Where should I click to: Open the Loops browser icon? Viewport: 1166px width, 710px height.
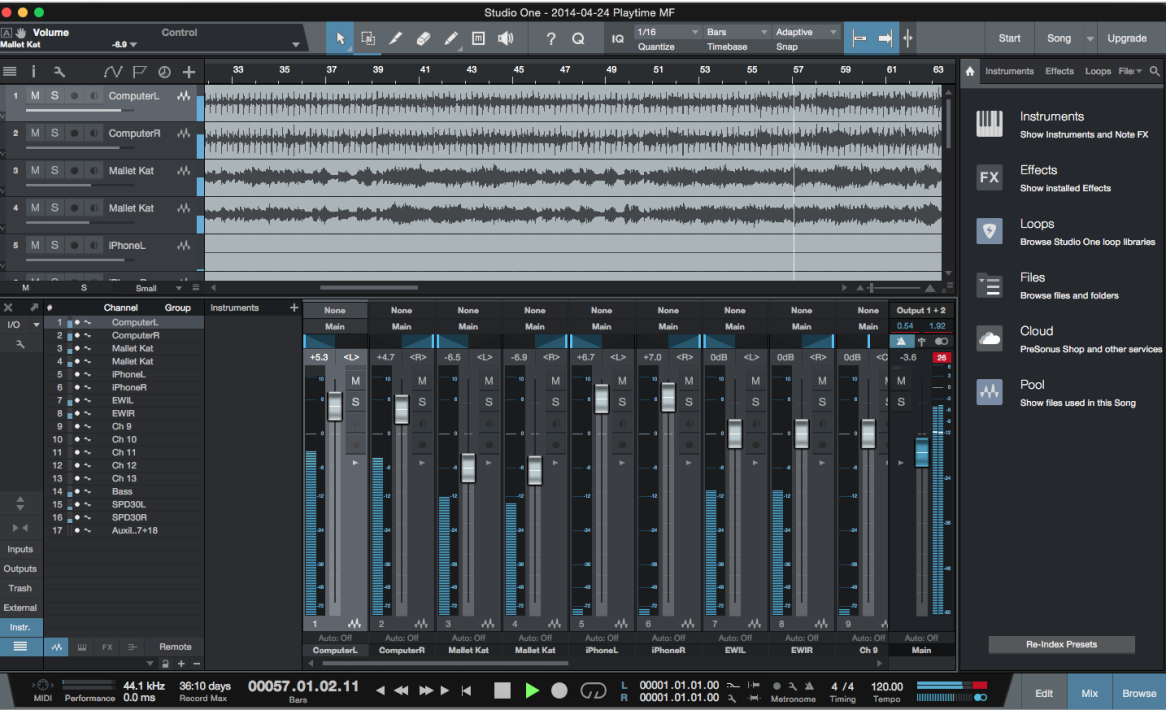tap(989, 231)
